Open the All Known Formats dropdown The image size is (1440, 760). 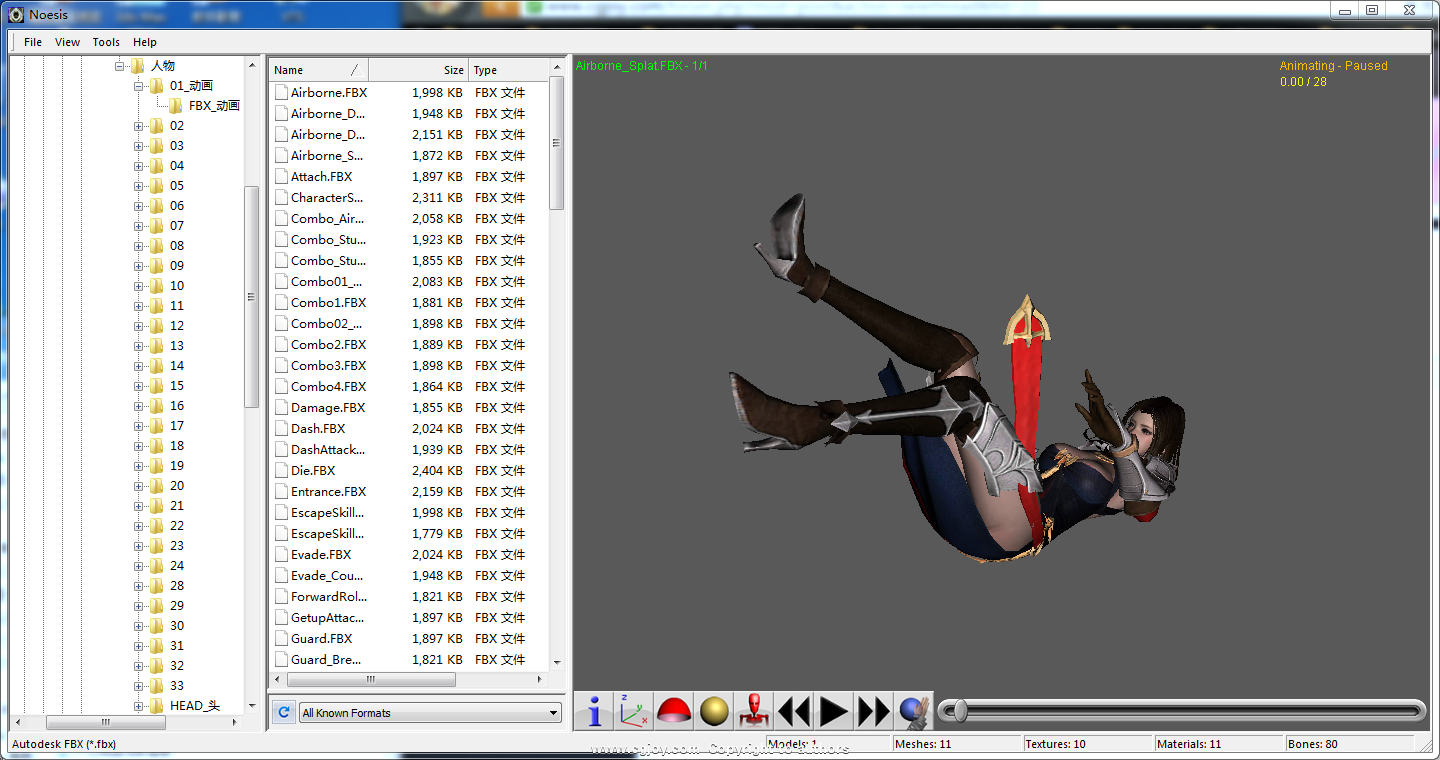430,713
